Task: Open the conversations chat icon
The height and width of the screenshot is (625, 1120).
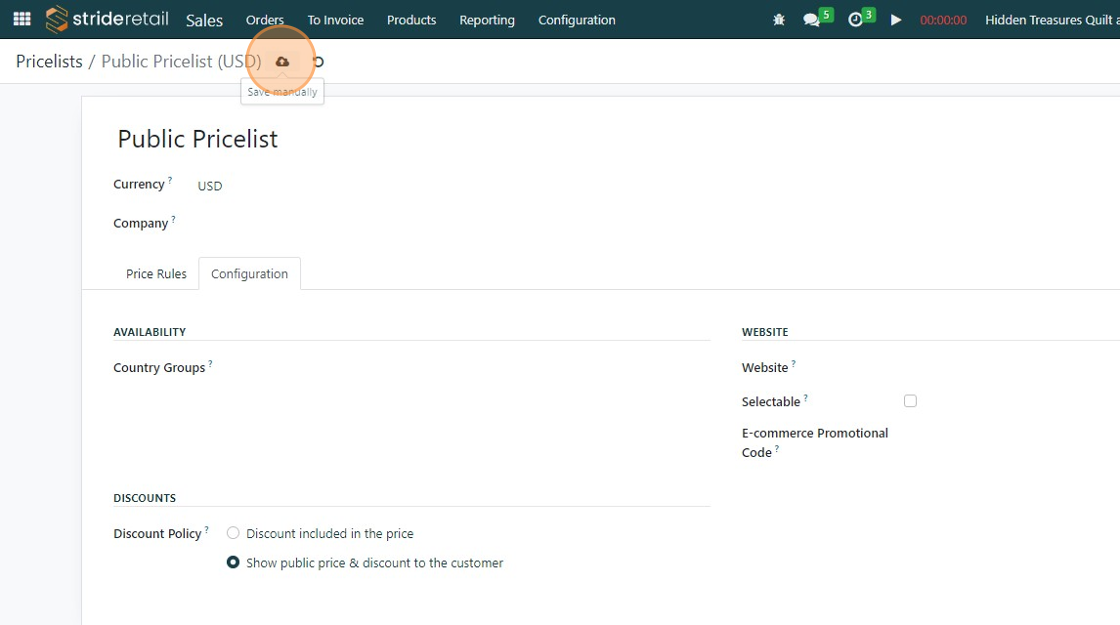Action: pyautogui.click(x=812, y=20)
